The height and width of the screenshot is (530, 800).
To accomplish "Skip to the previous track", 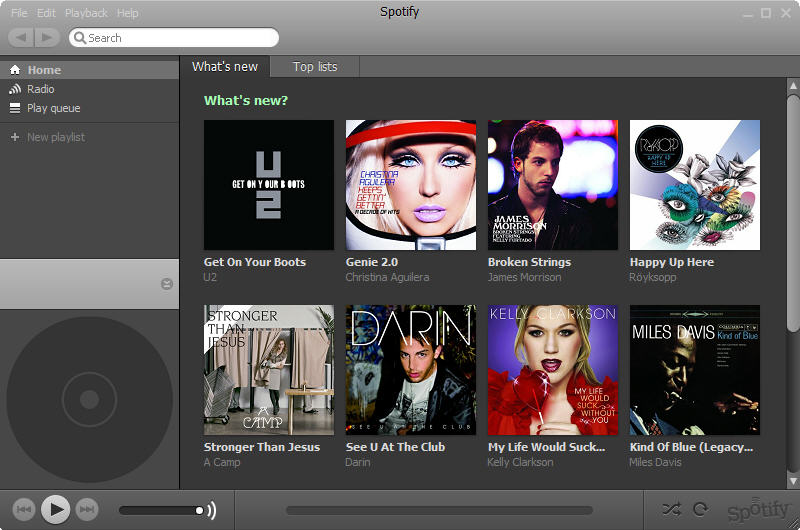I will click(x=24, y=509).
